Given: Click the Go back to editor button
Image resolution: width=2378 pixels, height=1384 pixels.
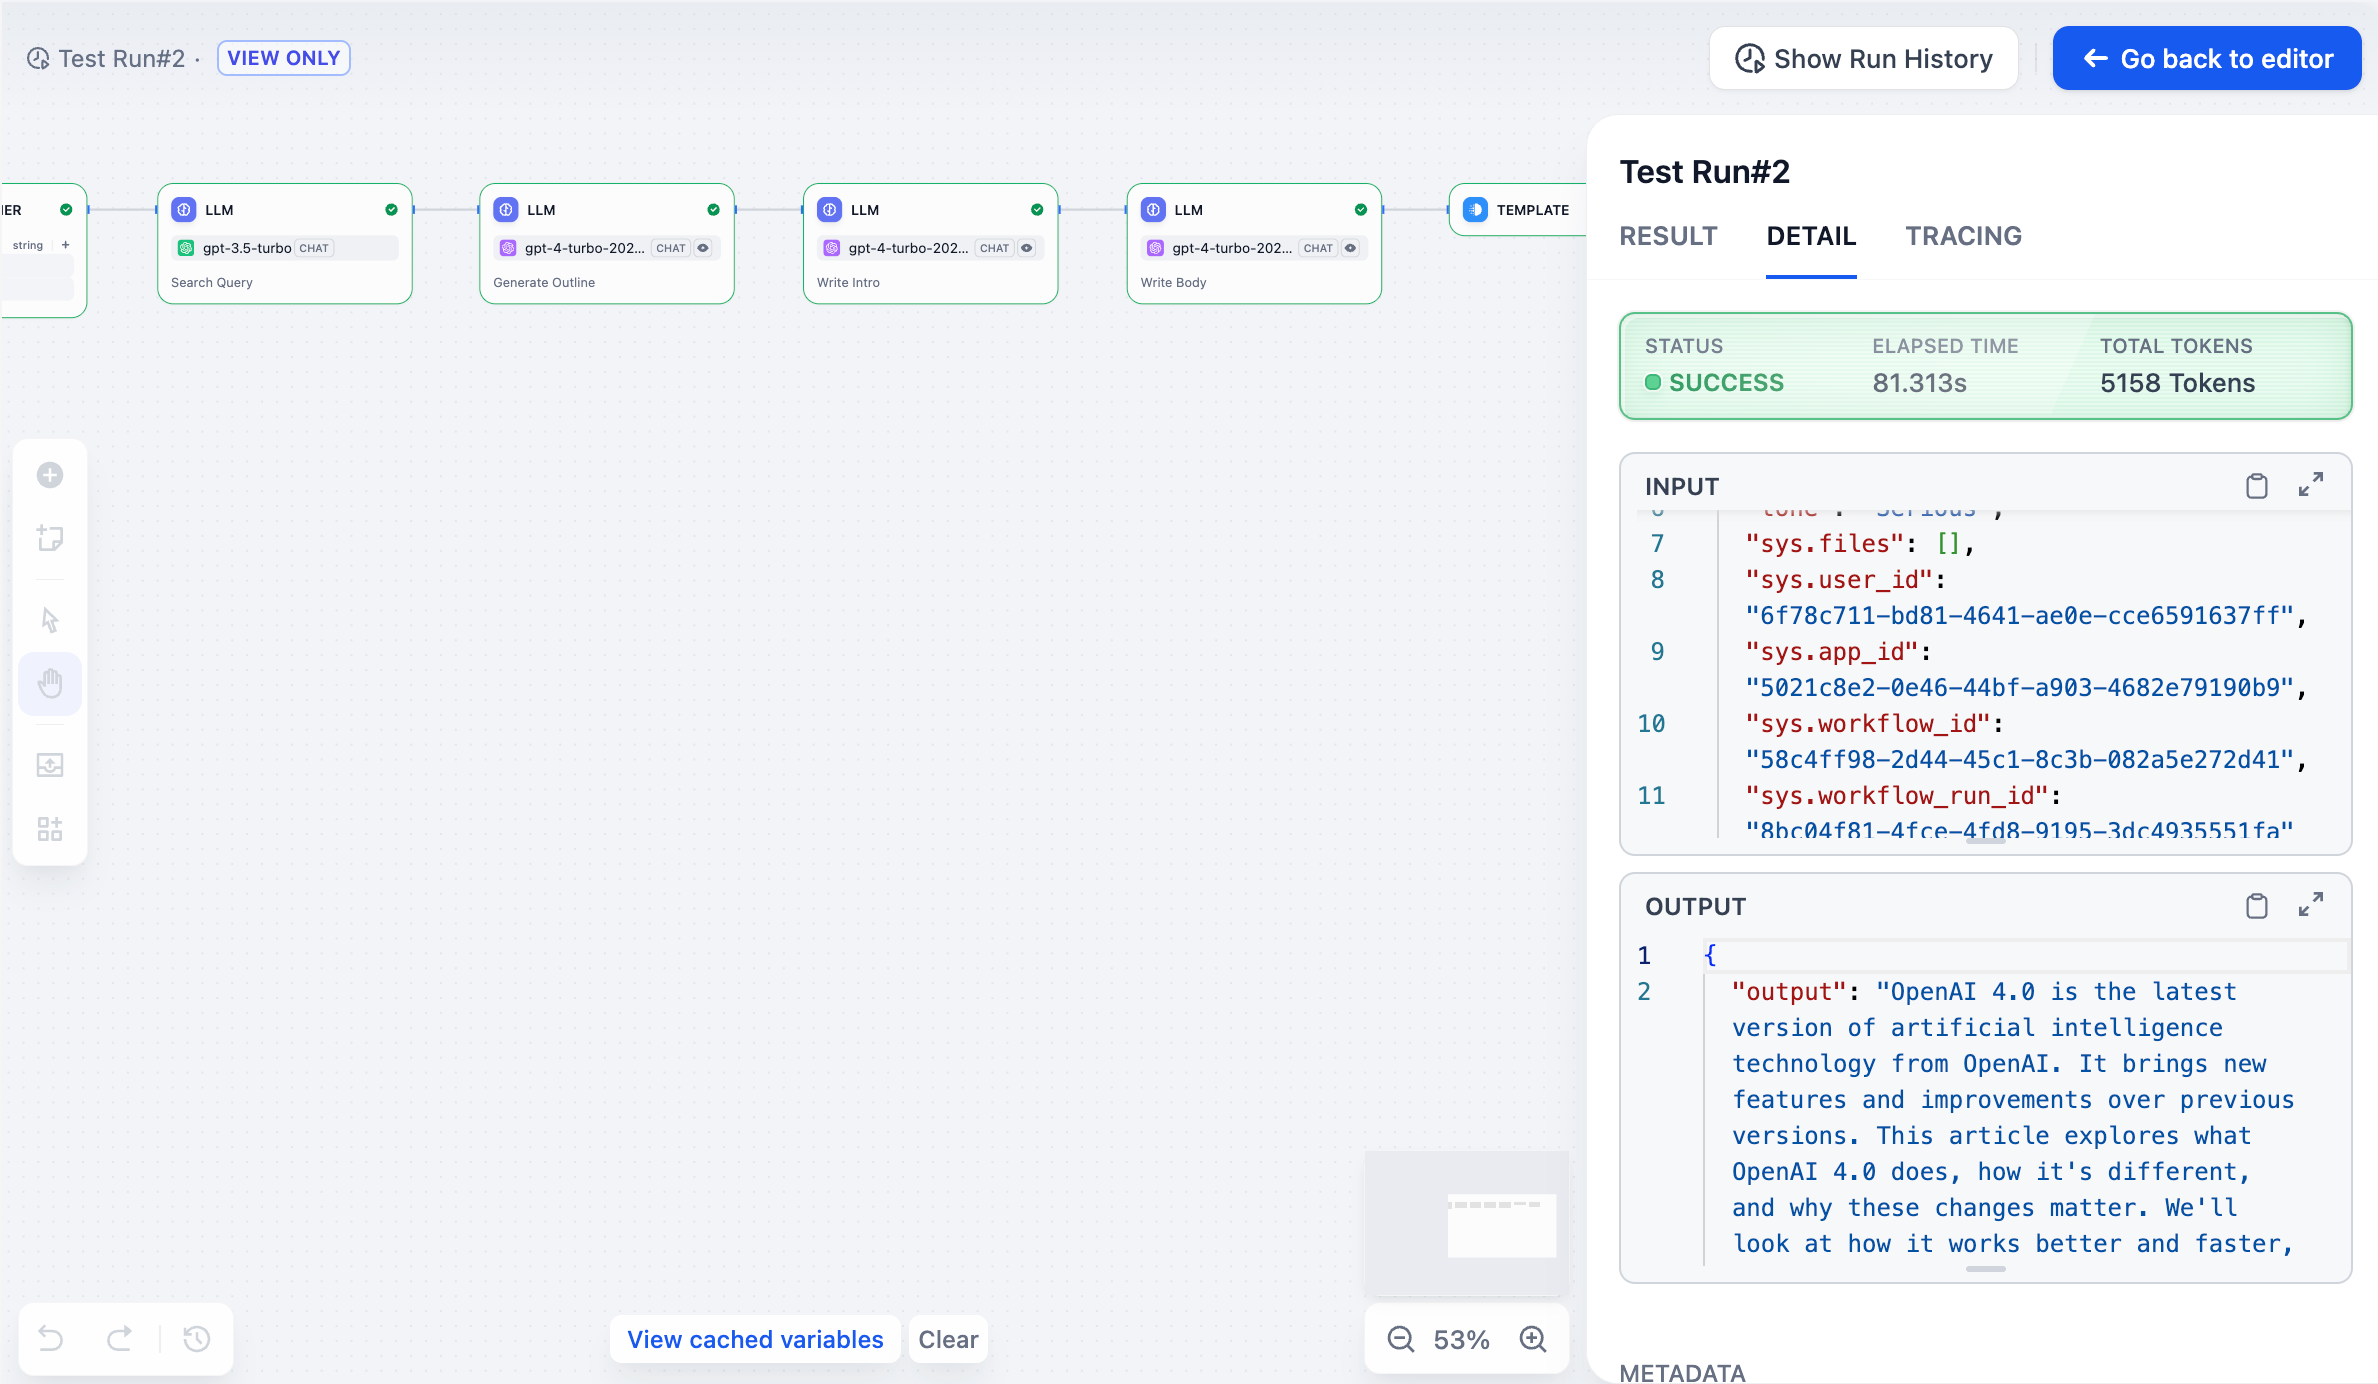Looking at the screenshot, I should 2206,58.
